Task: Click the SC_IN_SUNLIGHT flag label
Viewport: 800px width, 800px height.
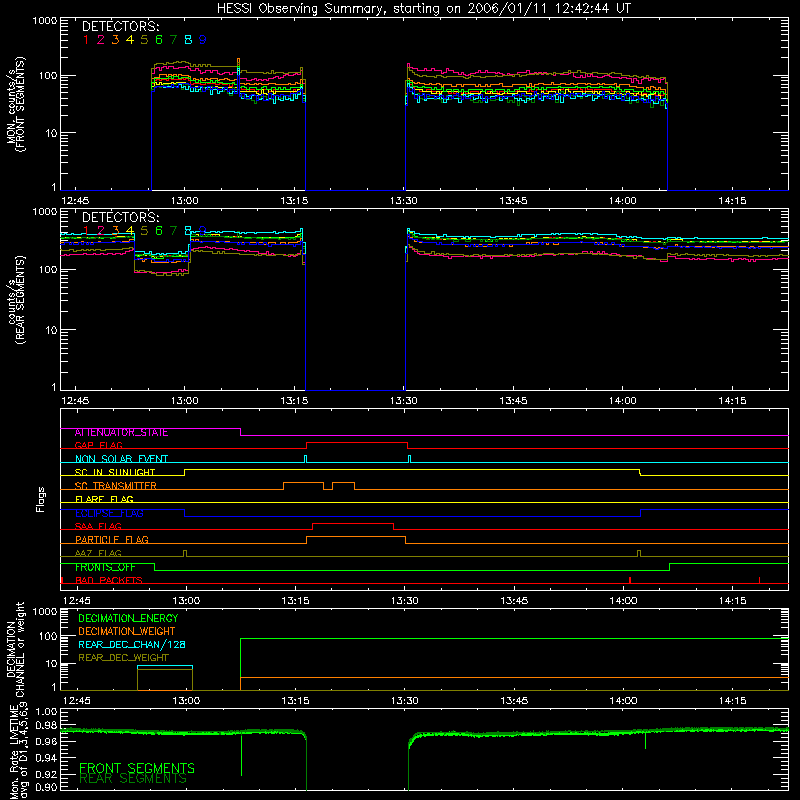Action: [x=115, y=472]
